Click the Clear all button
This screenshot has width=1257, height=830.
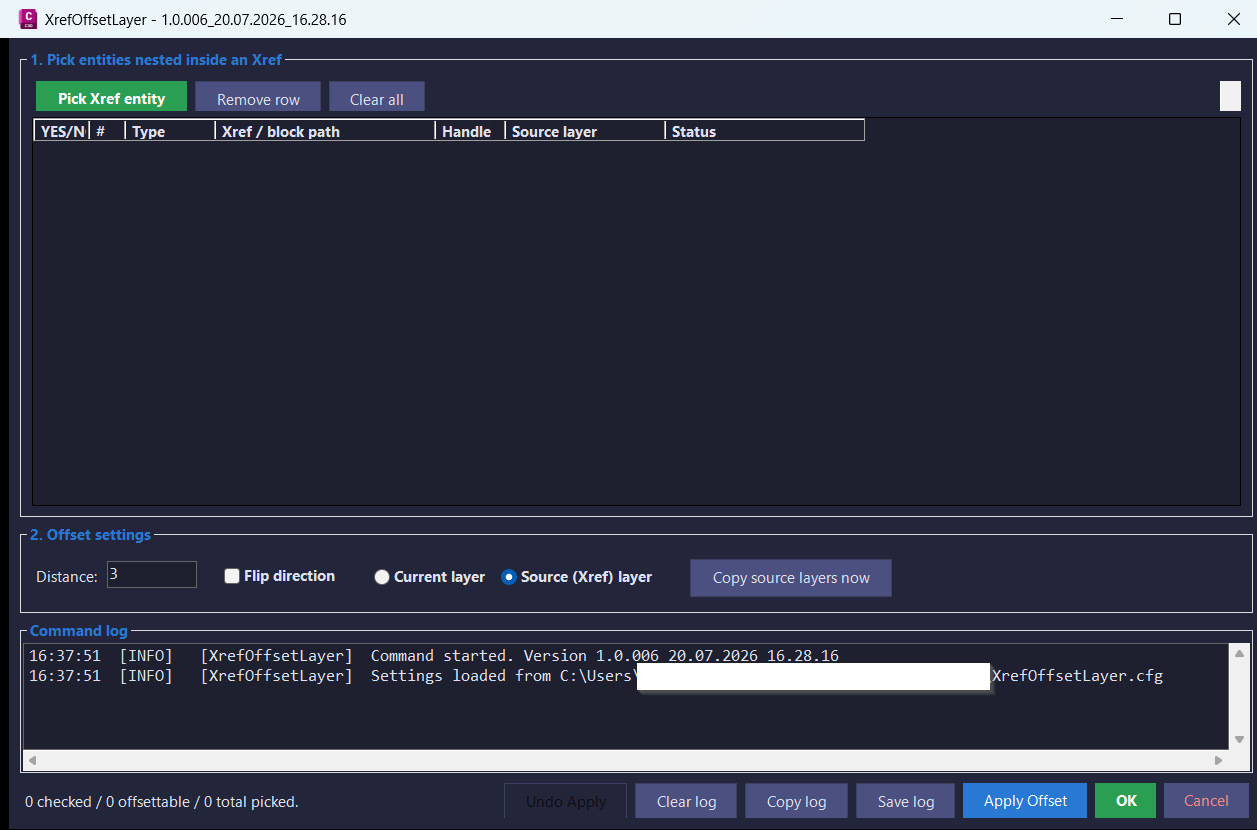[x=377, y=99]
